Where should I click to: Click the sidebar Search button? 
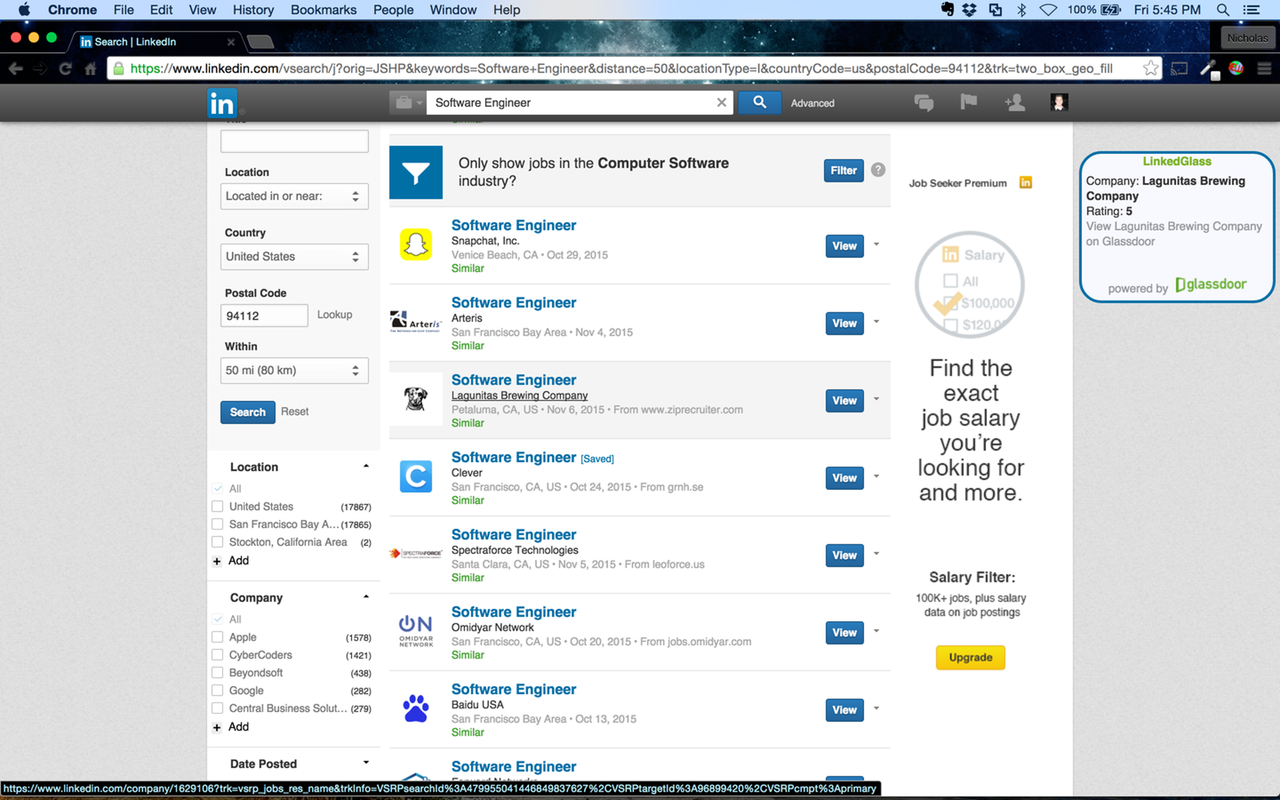(247, 412)
